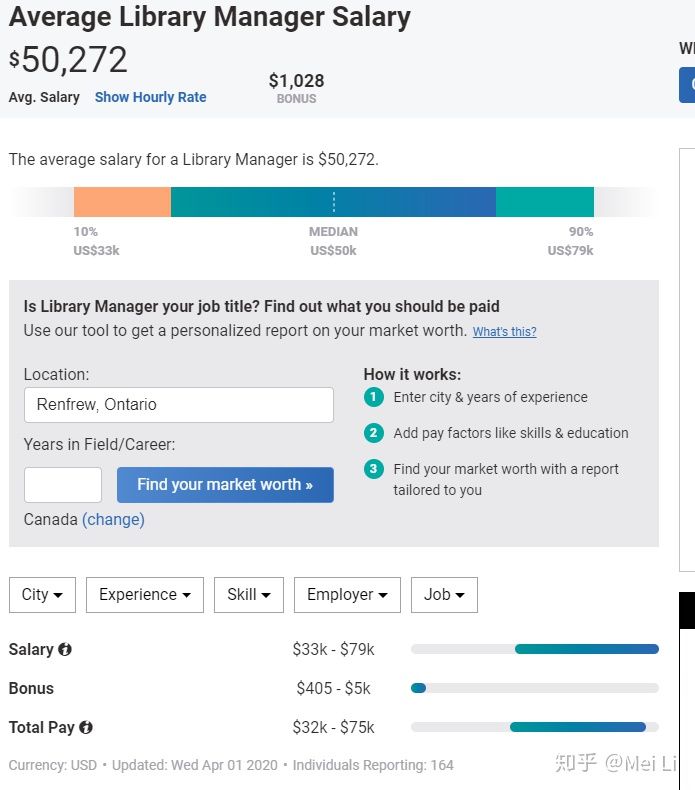
Task: Click the step 3 numbered circle icon
Action: pos(374,469)
